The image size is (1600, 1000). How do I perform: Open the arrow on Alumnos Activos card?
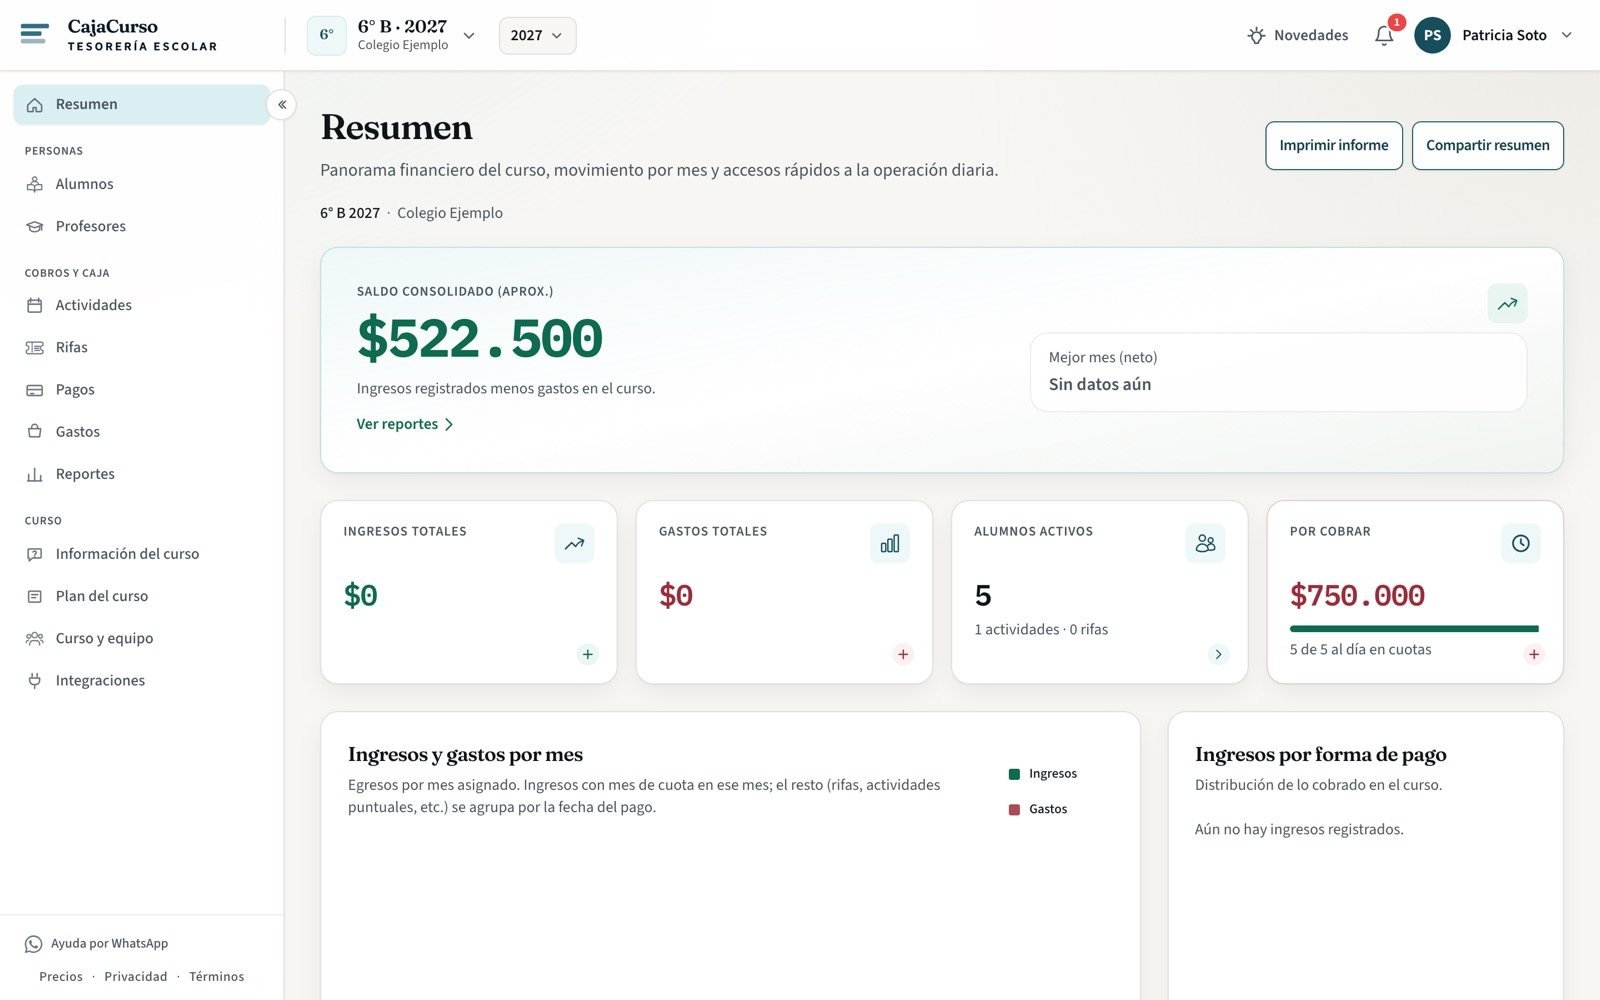(1218, 654)
